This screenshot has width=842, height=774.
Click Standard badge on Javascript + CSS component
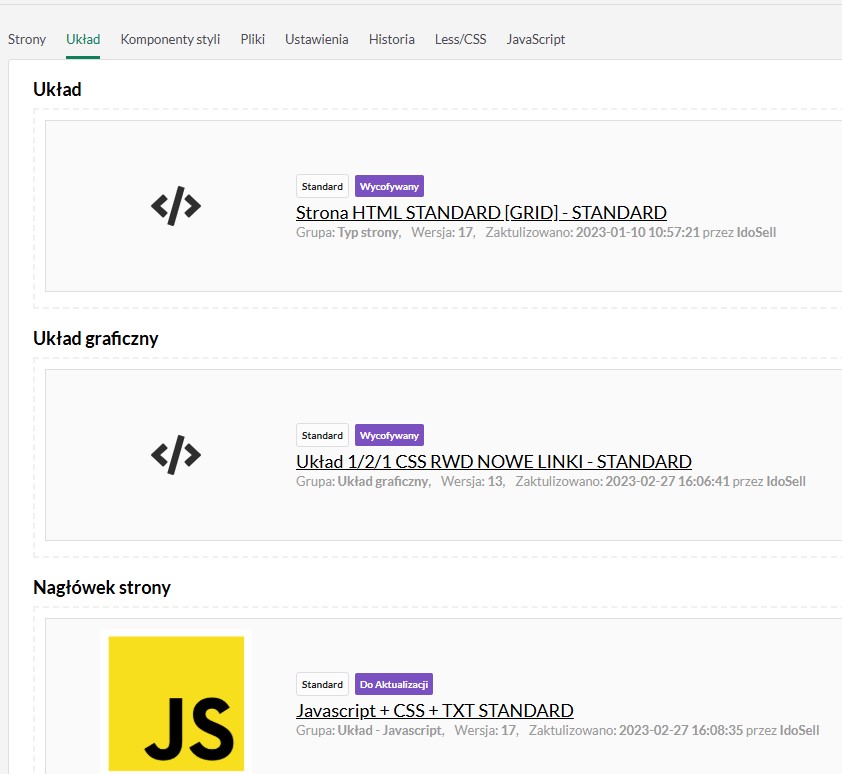[x=322, y=684]
